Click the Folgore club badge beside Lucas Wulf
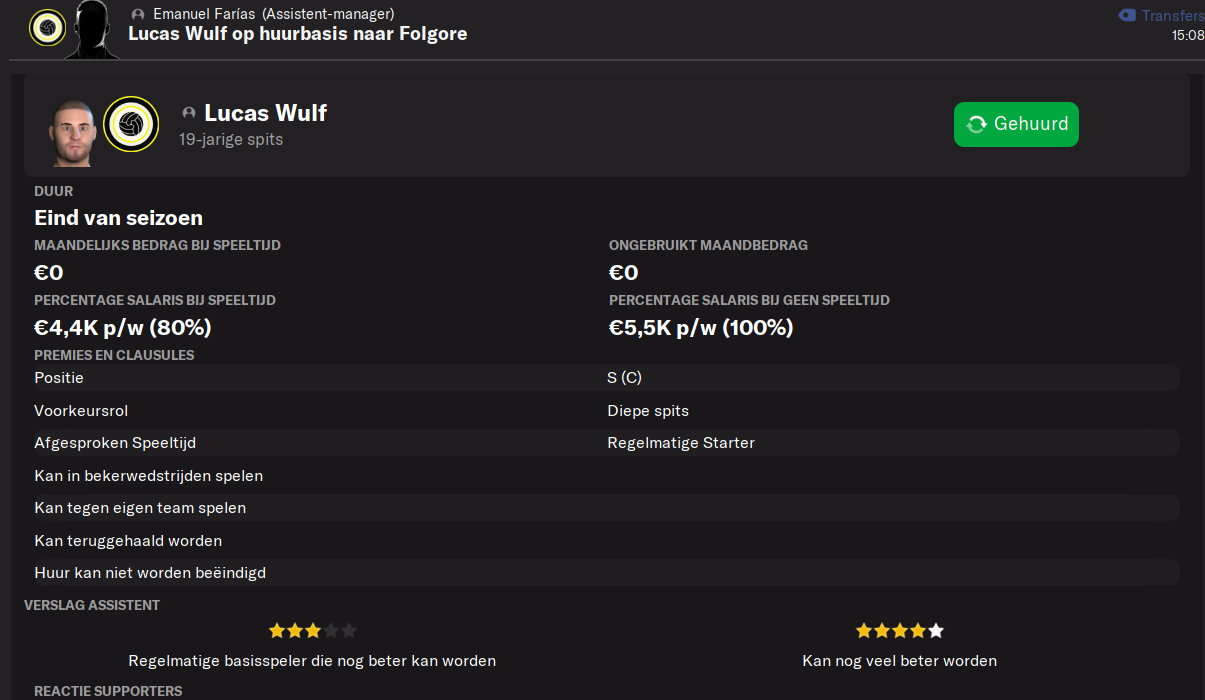The width and height of the screenshot is (1205, 700). point(131,124)
